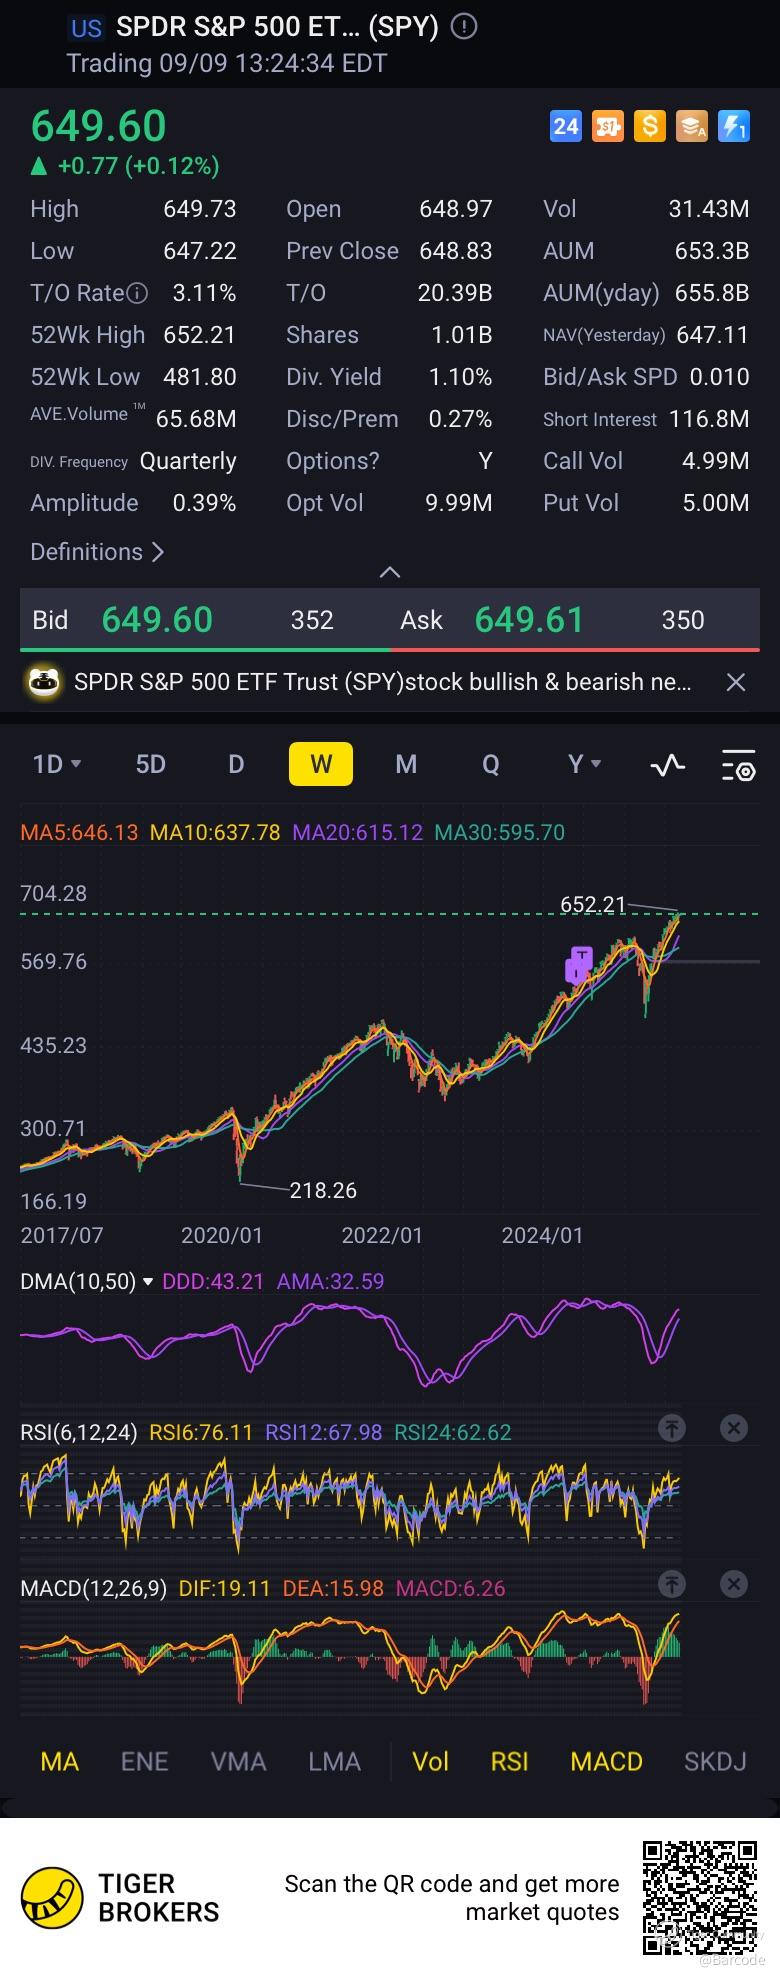Viewport: 780px width, 1978px height.
Task: Toggle the MA overlay indicator
Action: 59,1761
